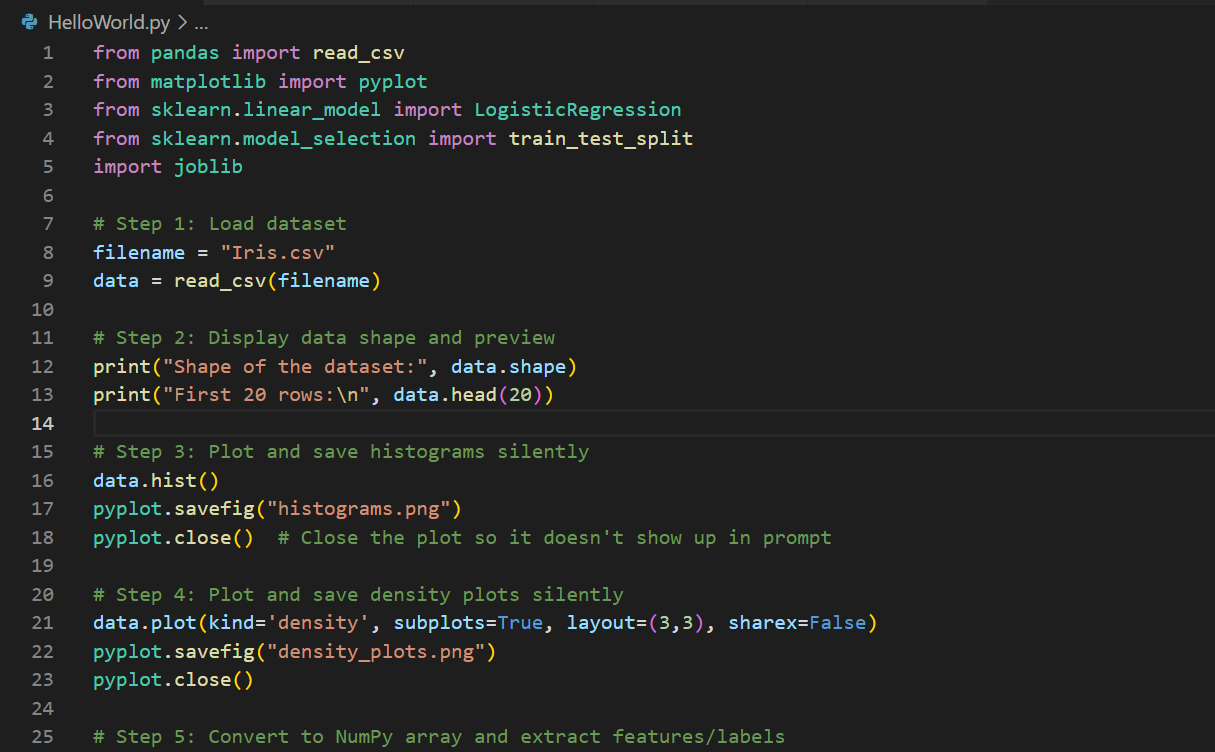
Task: Click the "Iris.csv" string literal
Action: pyautogui.click(x=277, y=252)
